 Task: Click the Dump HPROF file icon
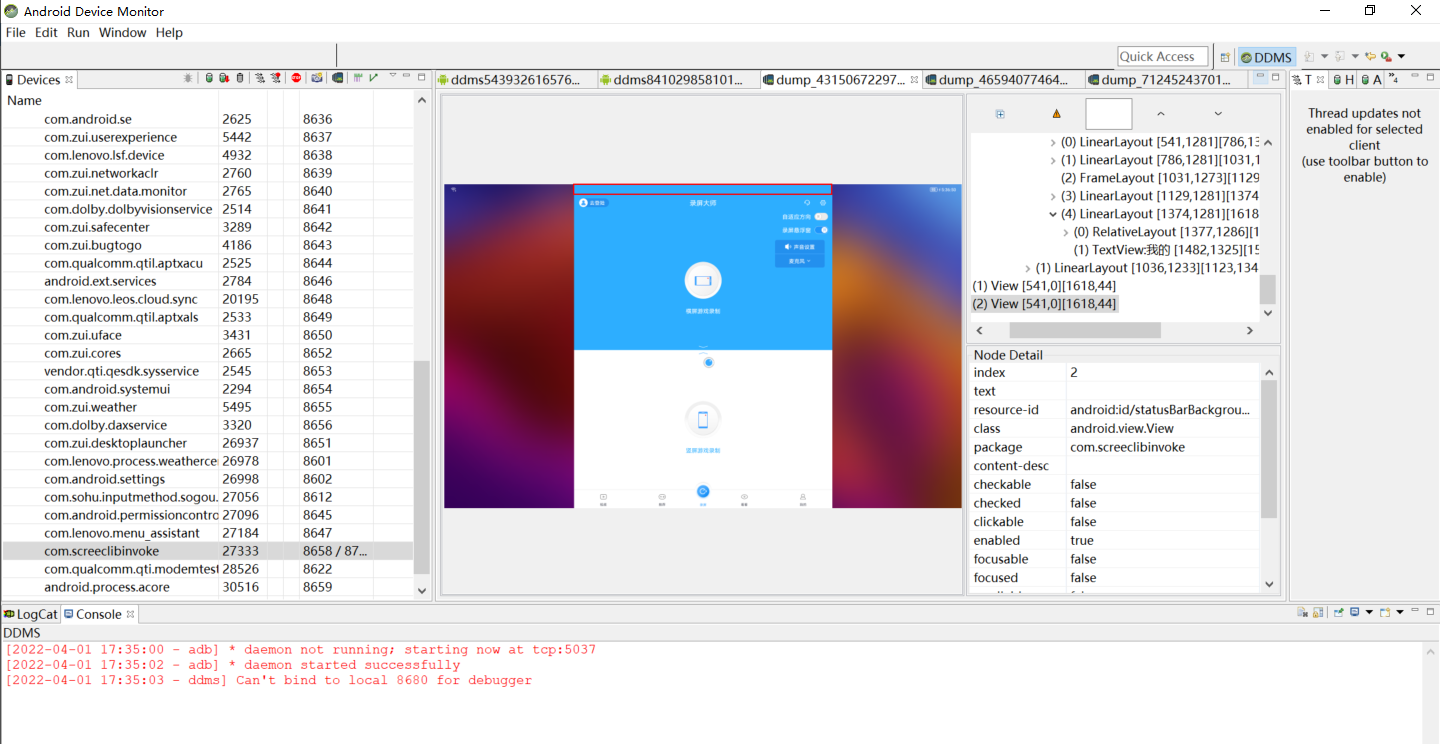tap(224, 78)
